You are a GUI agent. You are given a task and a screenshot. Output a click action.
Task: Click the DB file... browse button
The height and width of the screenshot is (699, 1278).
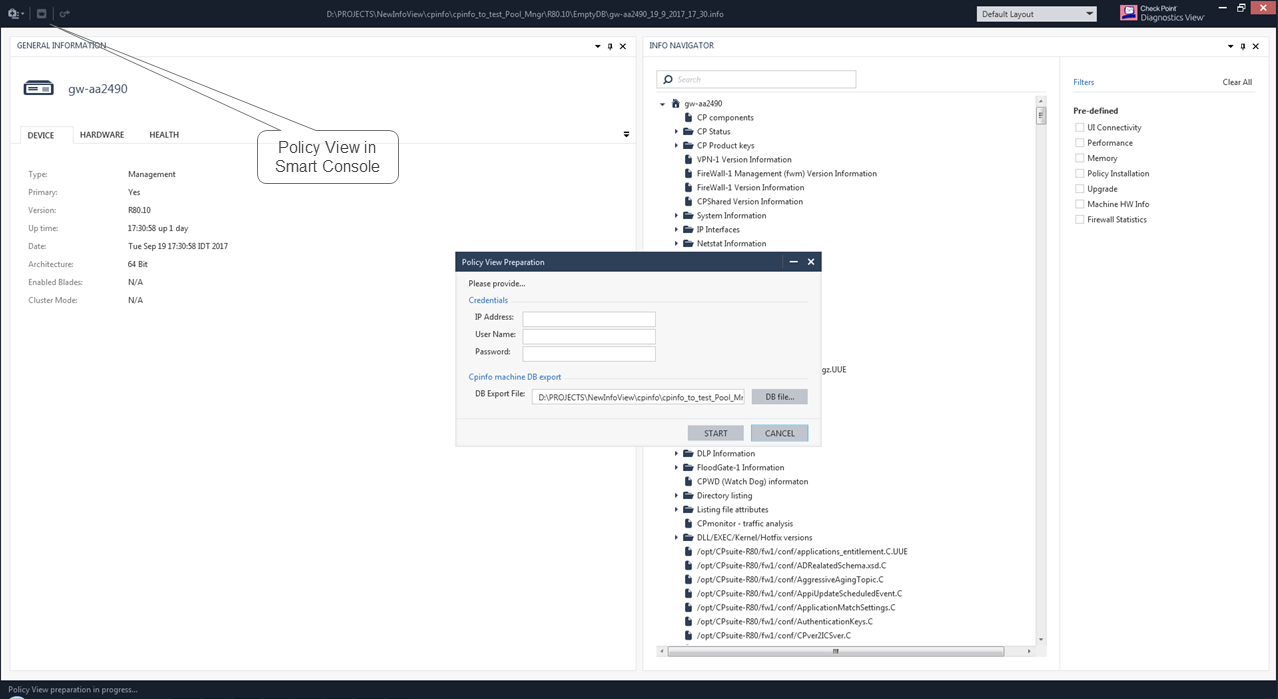coord(780,397)
